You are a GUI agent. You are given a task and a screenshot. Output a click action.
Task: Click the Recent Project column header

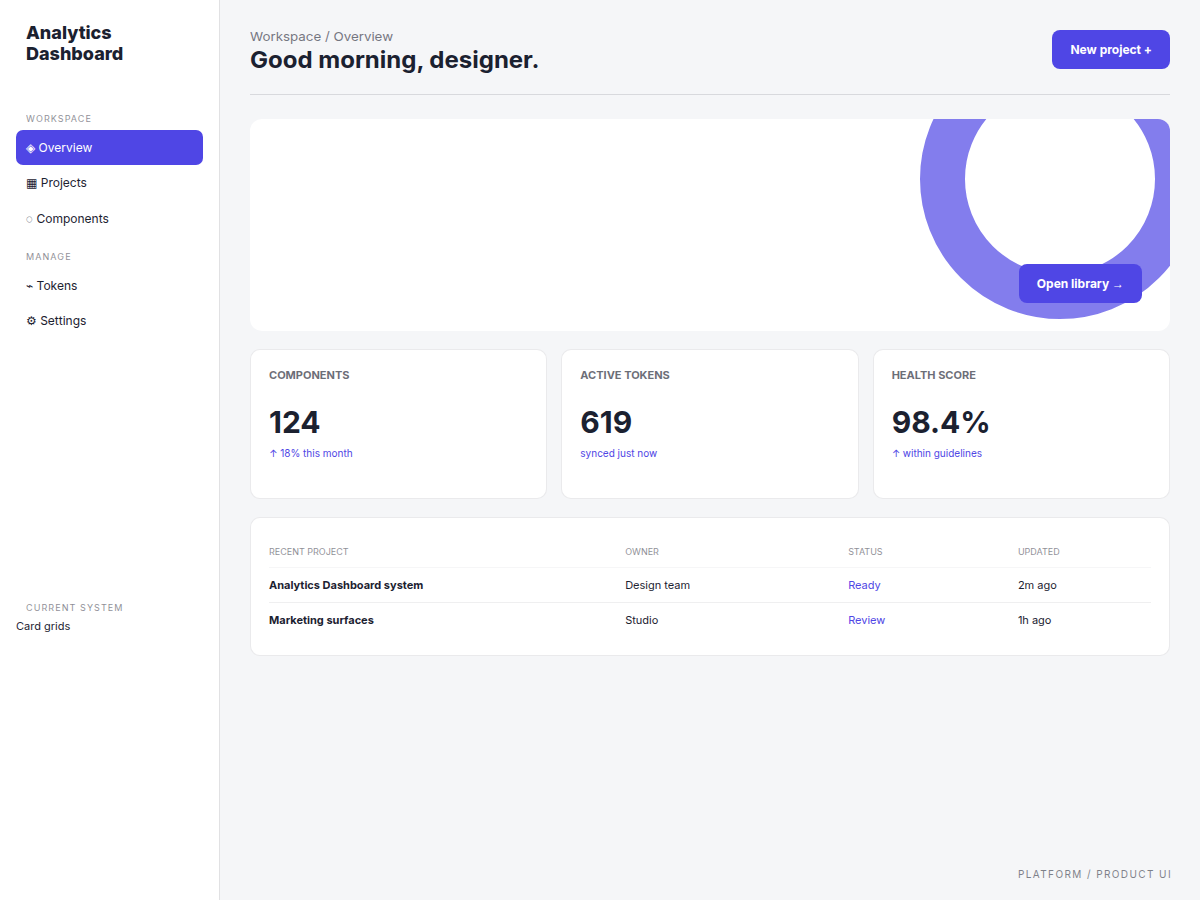click(x=309, y=552)
